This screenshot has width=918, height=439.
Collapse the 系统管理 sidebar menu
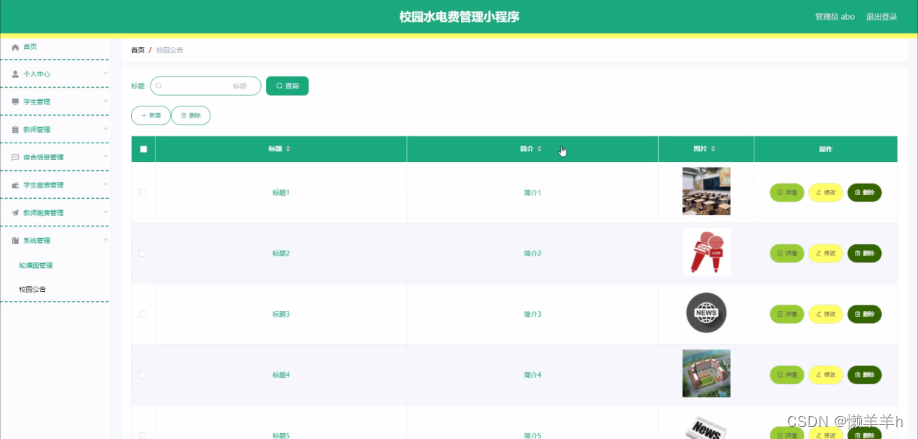(x=55, y=240)
